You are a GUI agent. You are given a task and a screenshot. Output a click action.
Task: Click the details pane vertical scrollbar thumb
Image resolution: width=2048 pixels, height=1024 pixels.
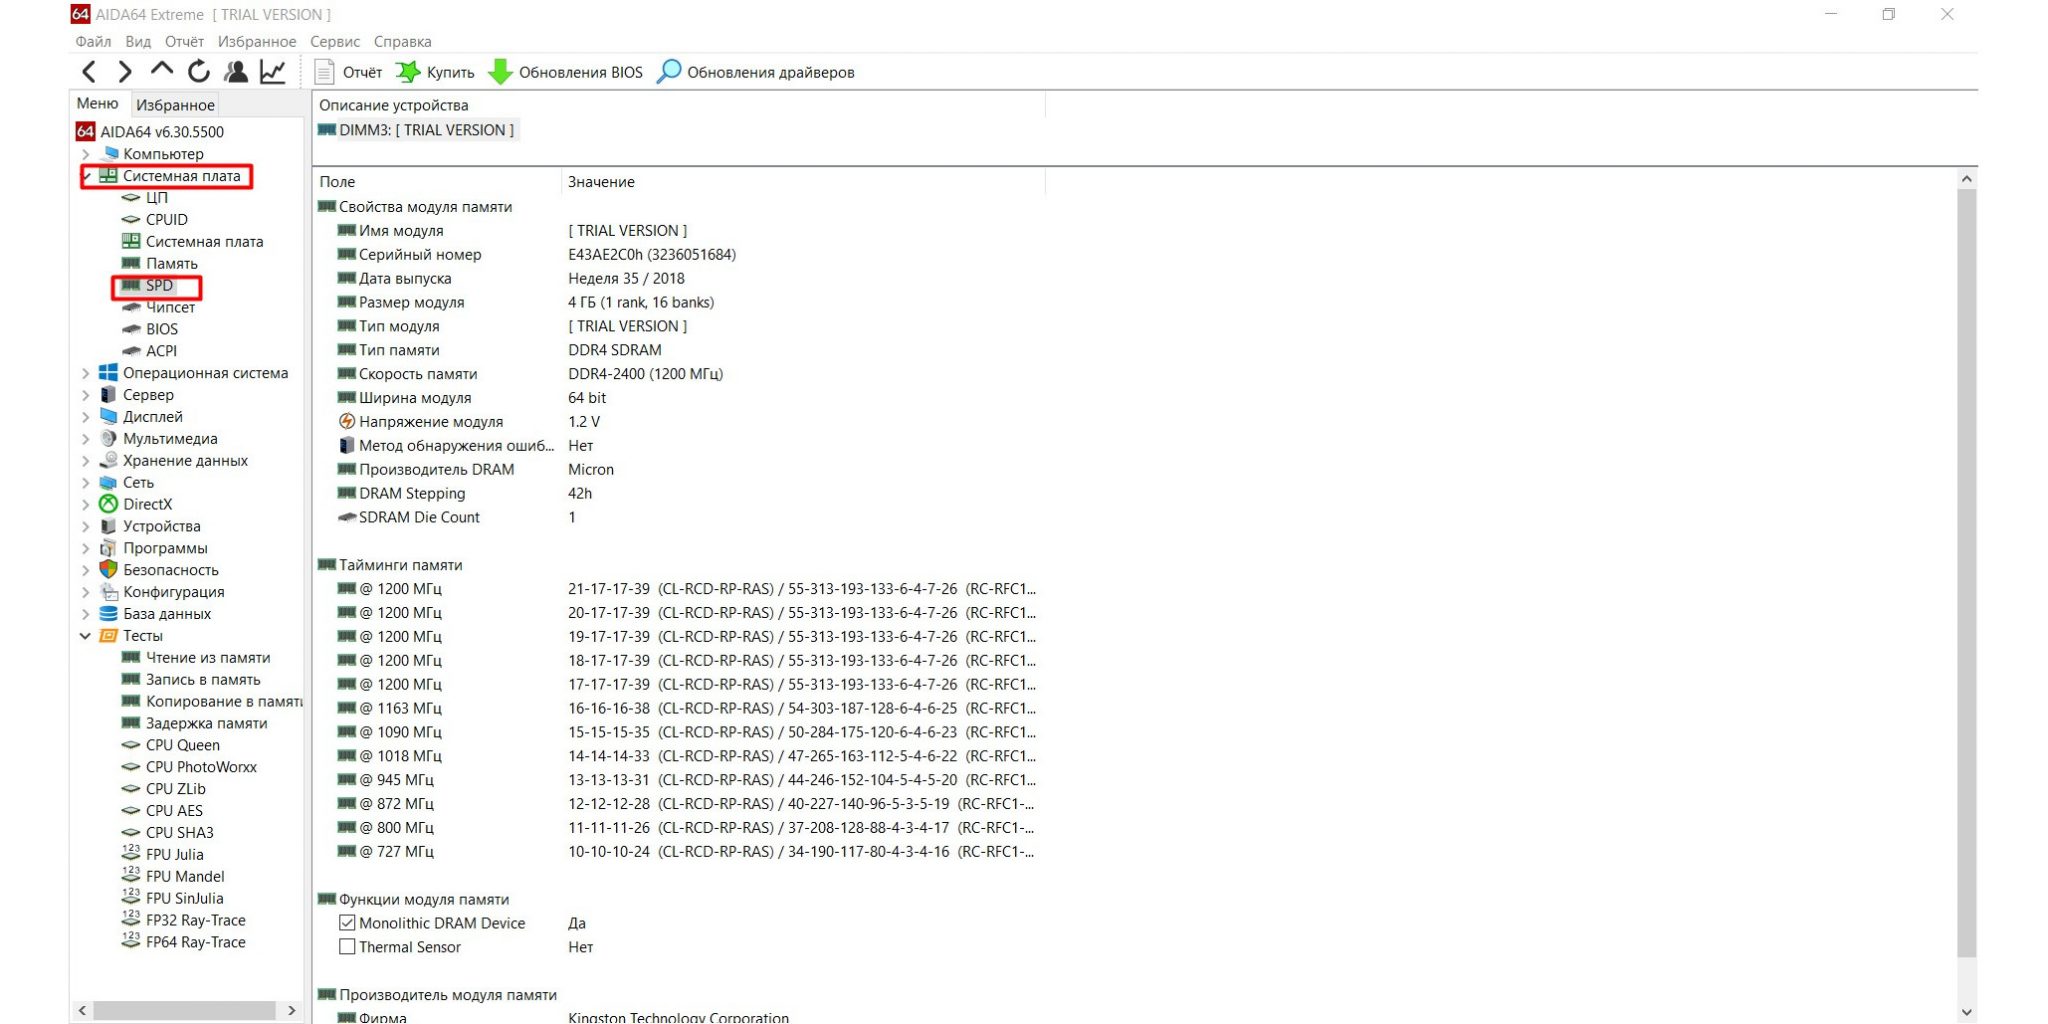coord(1966,573)
